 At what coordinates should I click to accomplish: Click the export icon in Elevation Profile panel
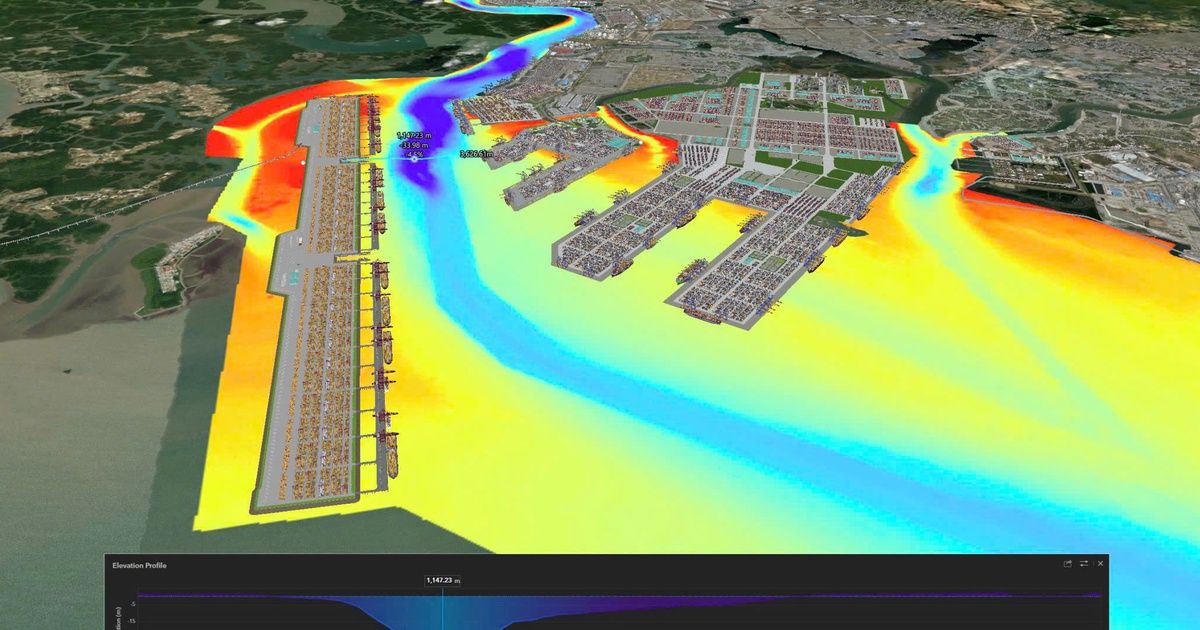1068,564
